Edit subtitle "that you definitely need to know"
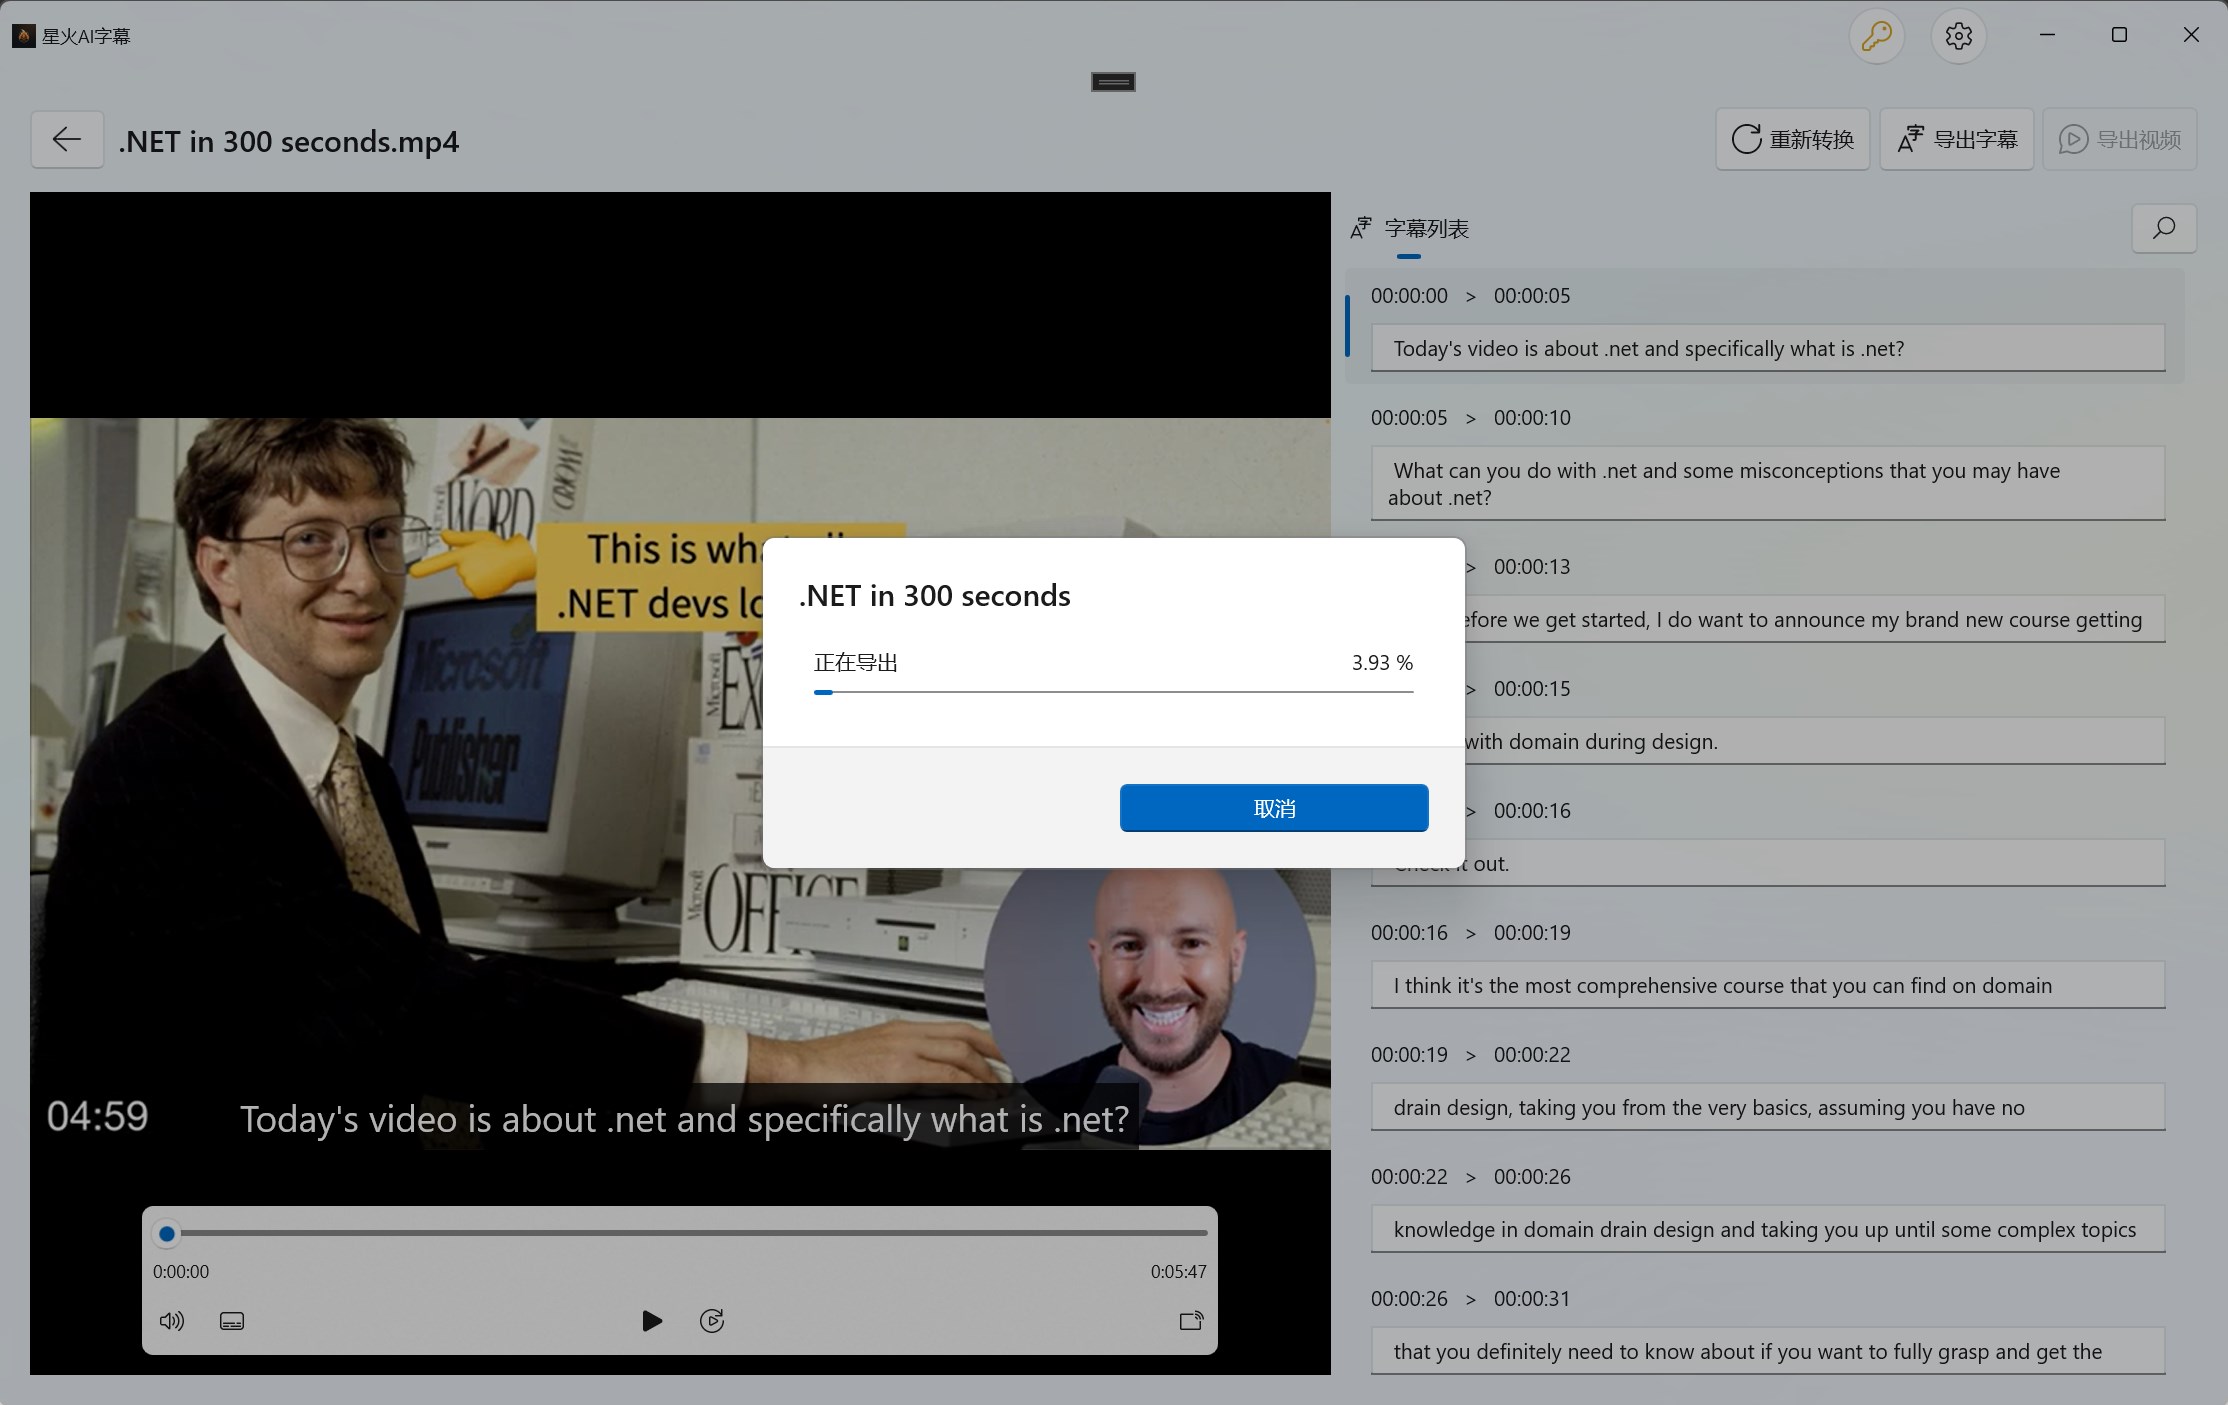This screenshot has height=1405, width=2228. click(x=1768, y=1351)
